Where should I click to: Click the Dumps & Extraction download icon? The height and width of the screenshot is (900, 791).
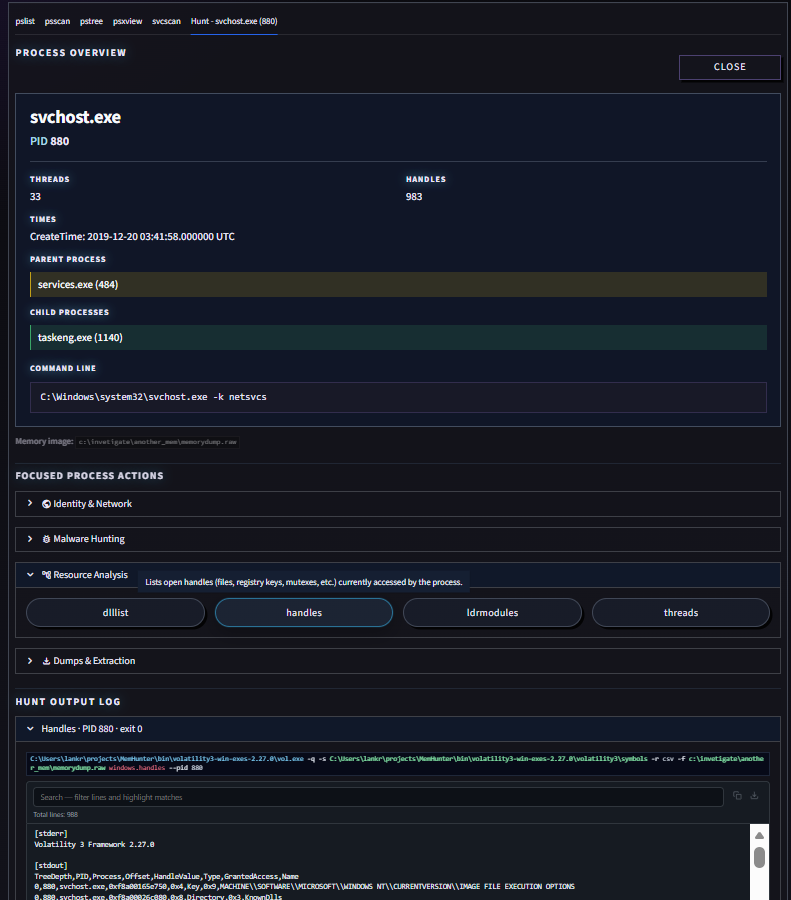(x=46, y=661)
